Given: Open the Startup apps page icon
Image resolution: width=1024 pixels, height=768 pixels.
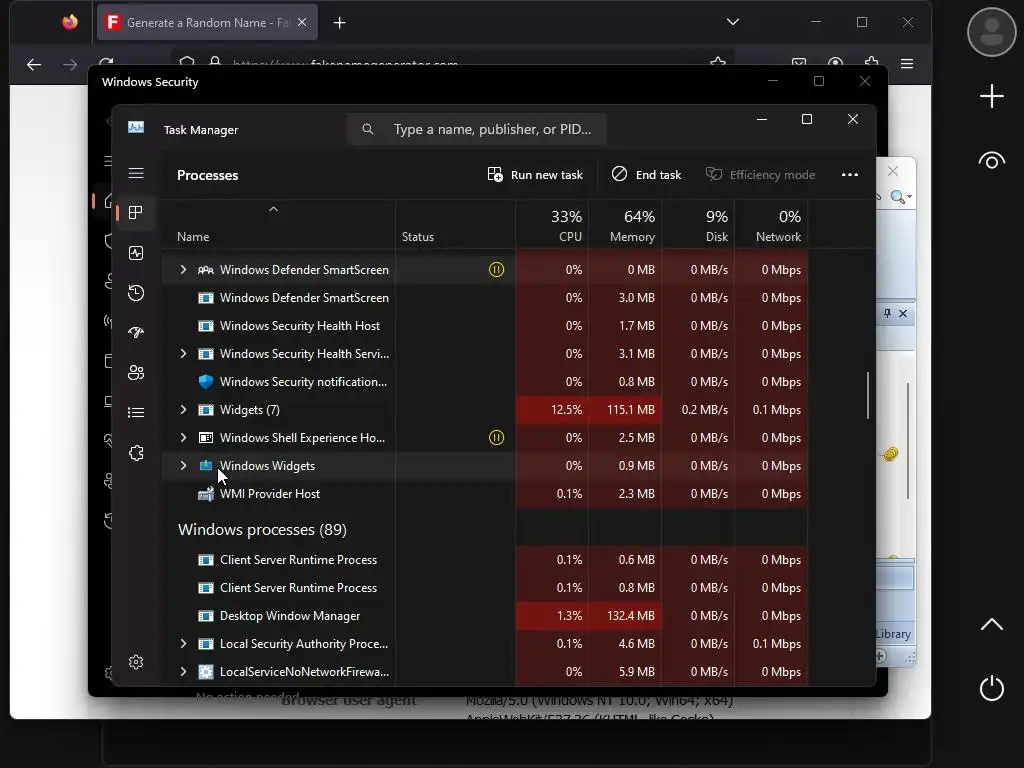Looking at the screenshot, I should point(136,332).
